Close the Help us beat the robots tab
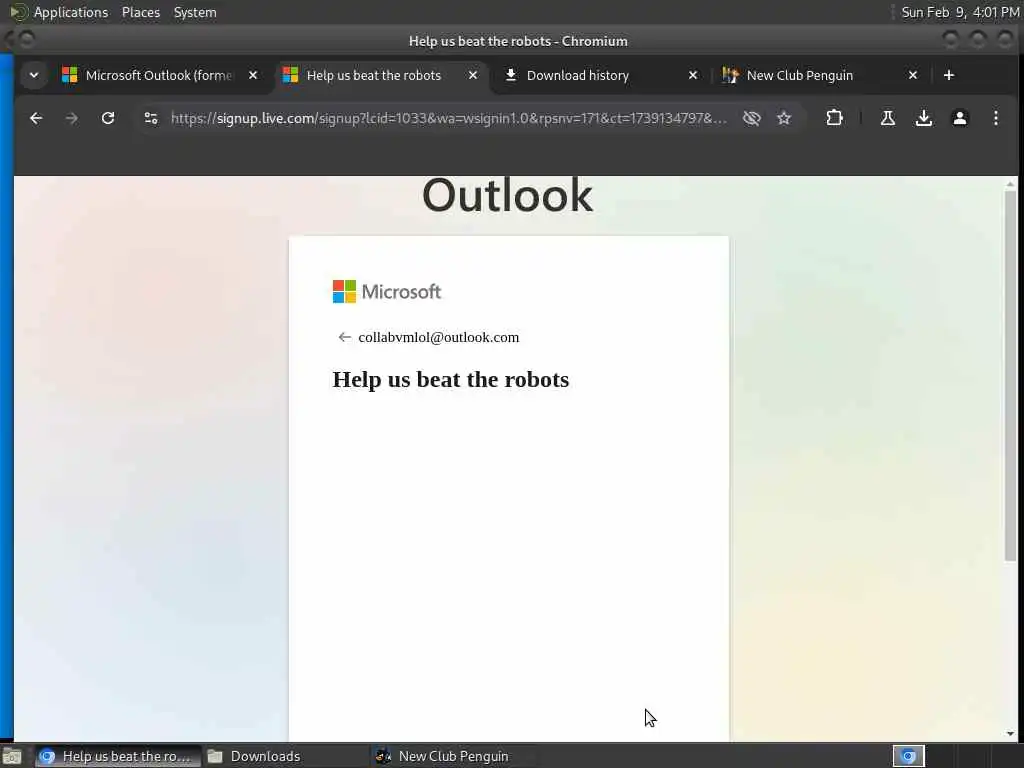Screen dimensions: 1024x768 click(473, 75)
